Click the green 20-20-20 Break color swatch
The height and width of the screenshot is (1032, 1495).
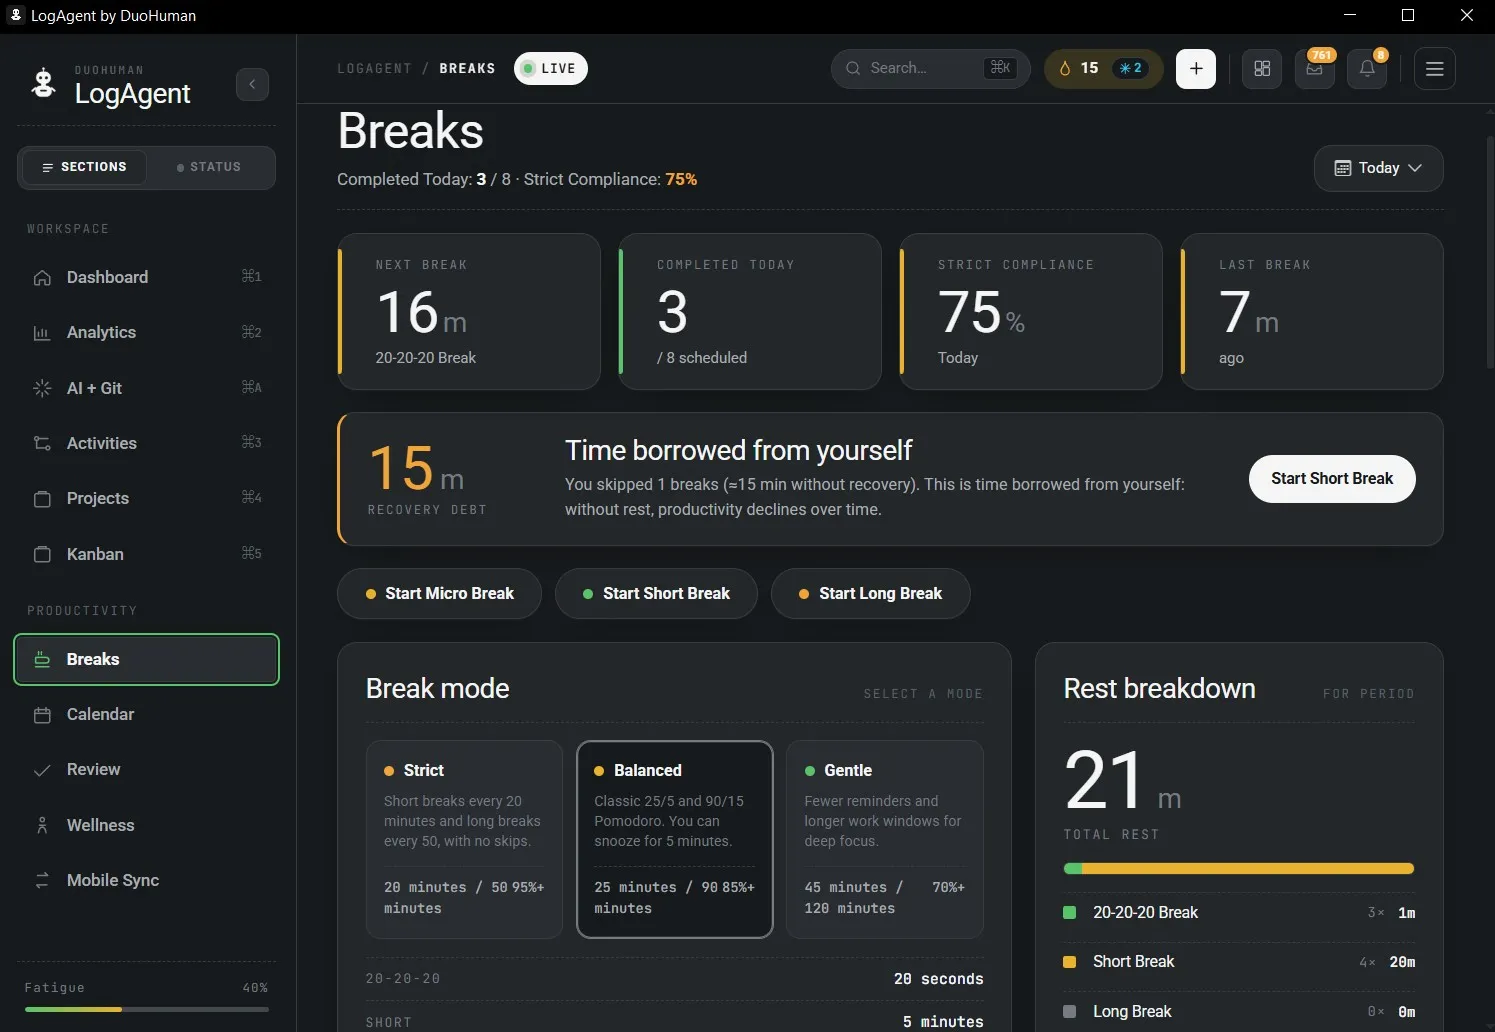[1069, 912]
